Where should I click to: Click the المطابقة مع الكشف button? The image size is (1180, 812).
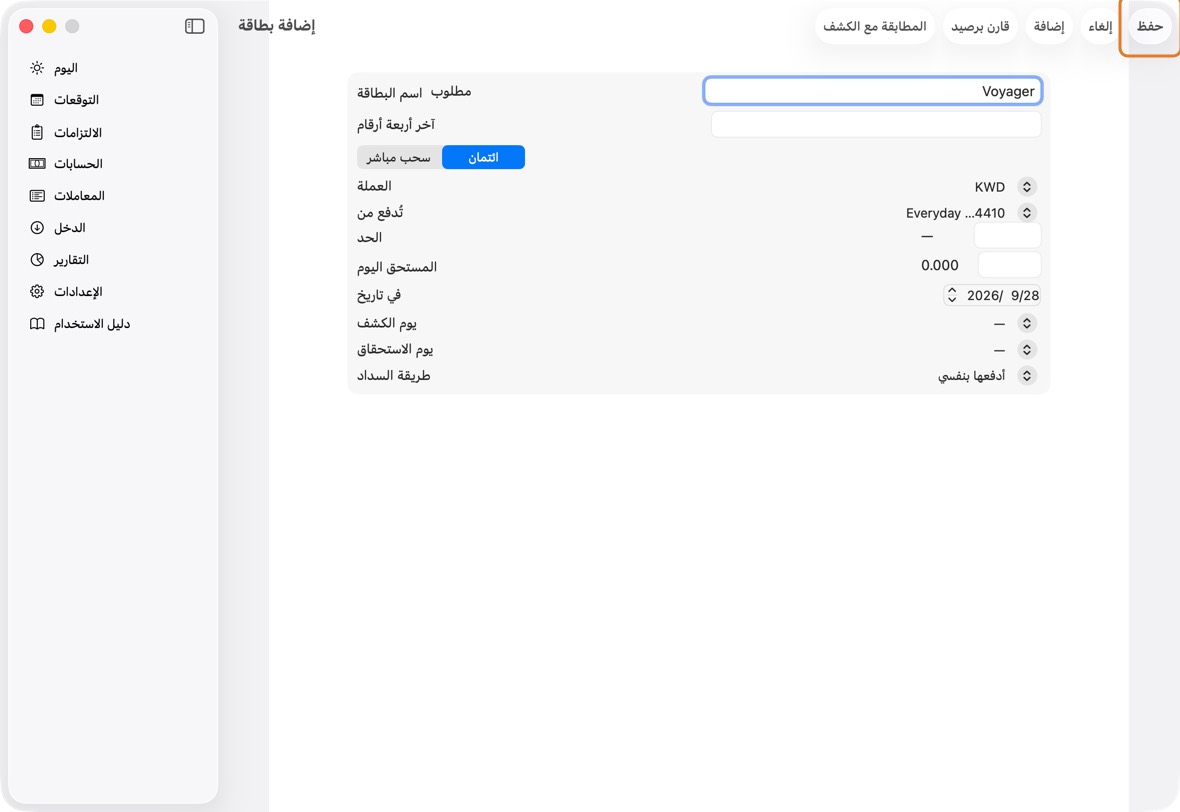coord(874,26)
